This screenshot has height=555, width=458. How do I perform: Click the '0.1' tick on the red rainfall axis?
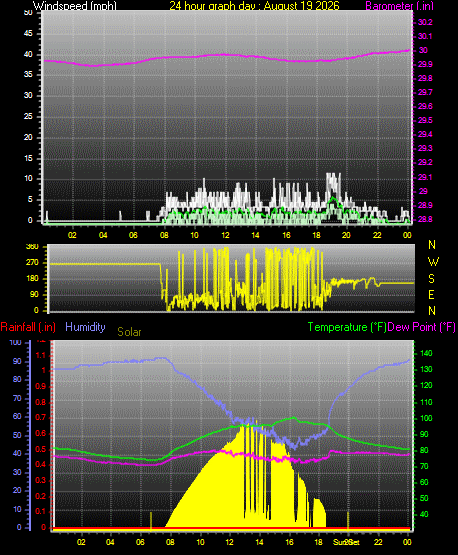tap(41, 511)
